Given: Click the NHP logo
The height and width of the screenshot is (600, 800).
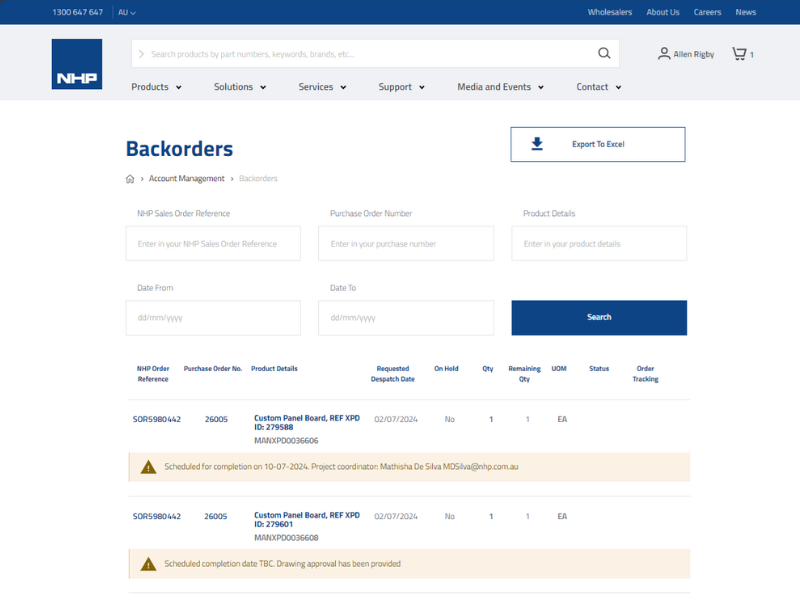Looking at the screenshot, I should pyautogui.click(x=77, y=64).
